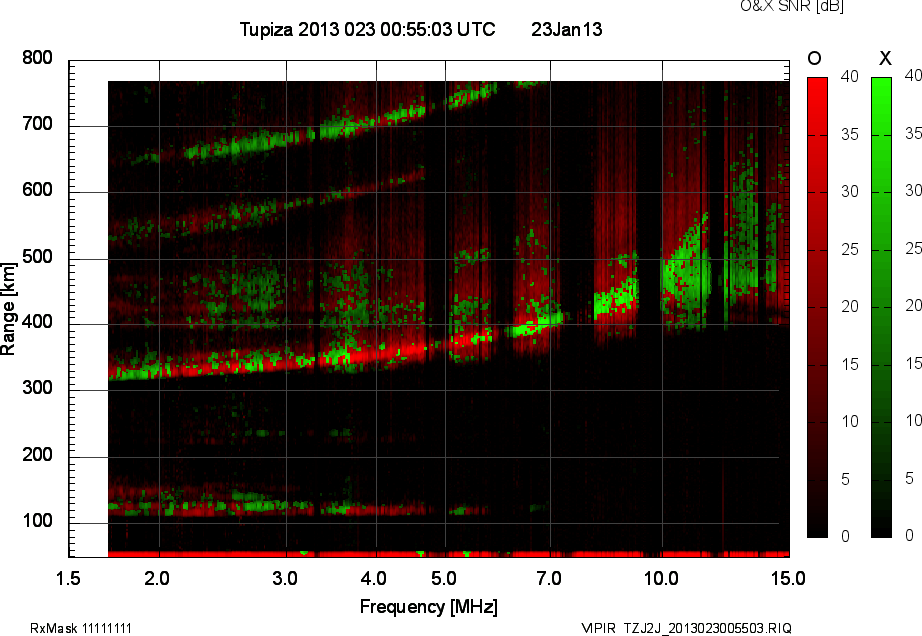Click the 3.0 frequency tick label
The height and width of the screenshot is (636, 922).
[x=285, y=578]
